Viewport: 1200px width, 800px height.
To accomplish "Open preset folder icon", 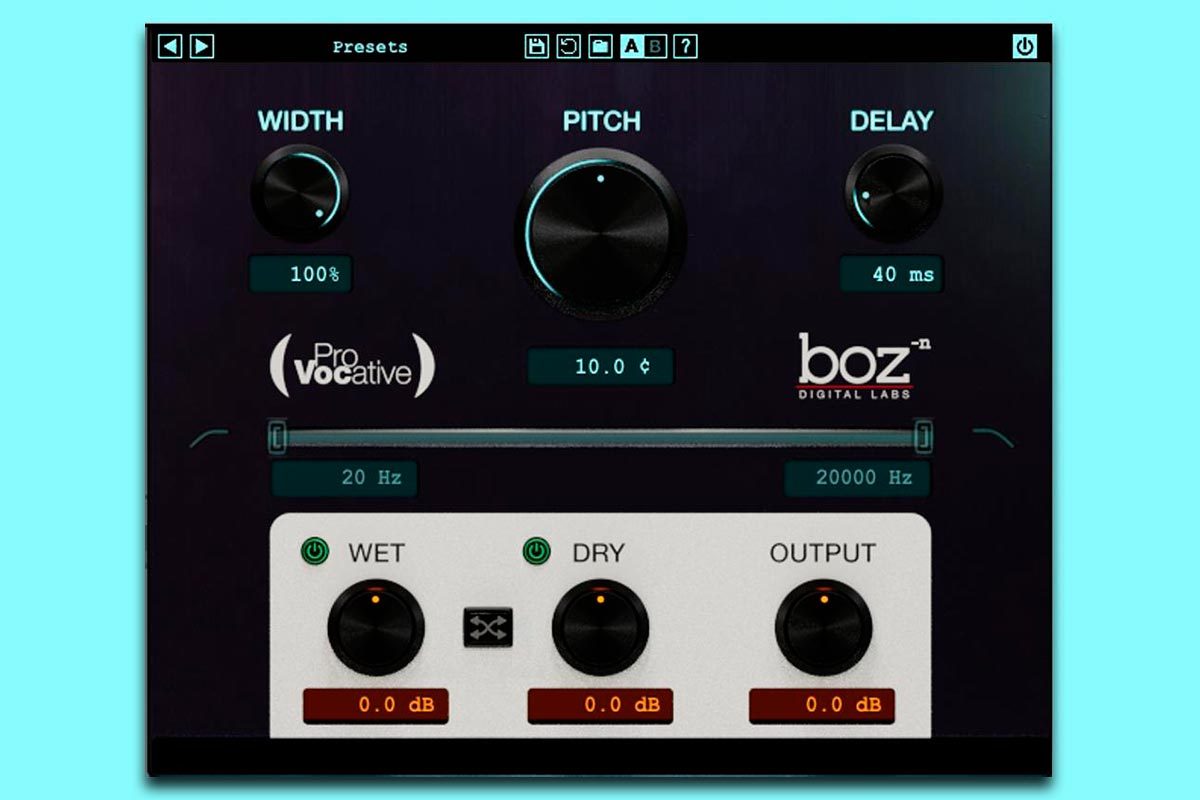I will [600, 46].
